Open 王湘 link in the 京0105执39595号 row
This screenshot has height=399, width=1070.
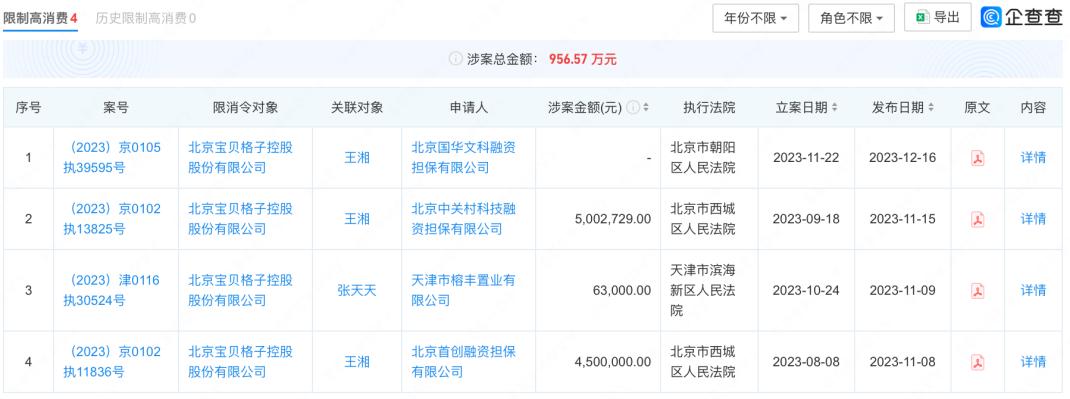pyautogui.click(x=357, y=158)
